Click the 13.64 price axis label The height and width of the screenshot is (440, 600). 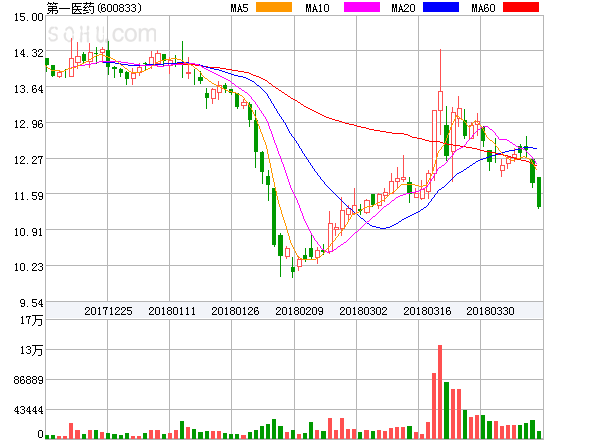(x=29, y=89)
